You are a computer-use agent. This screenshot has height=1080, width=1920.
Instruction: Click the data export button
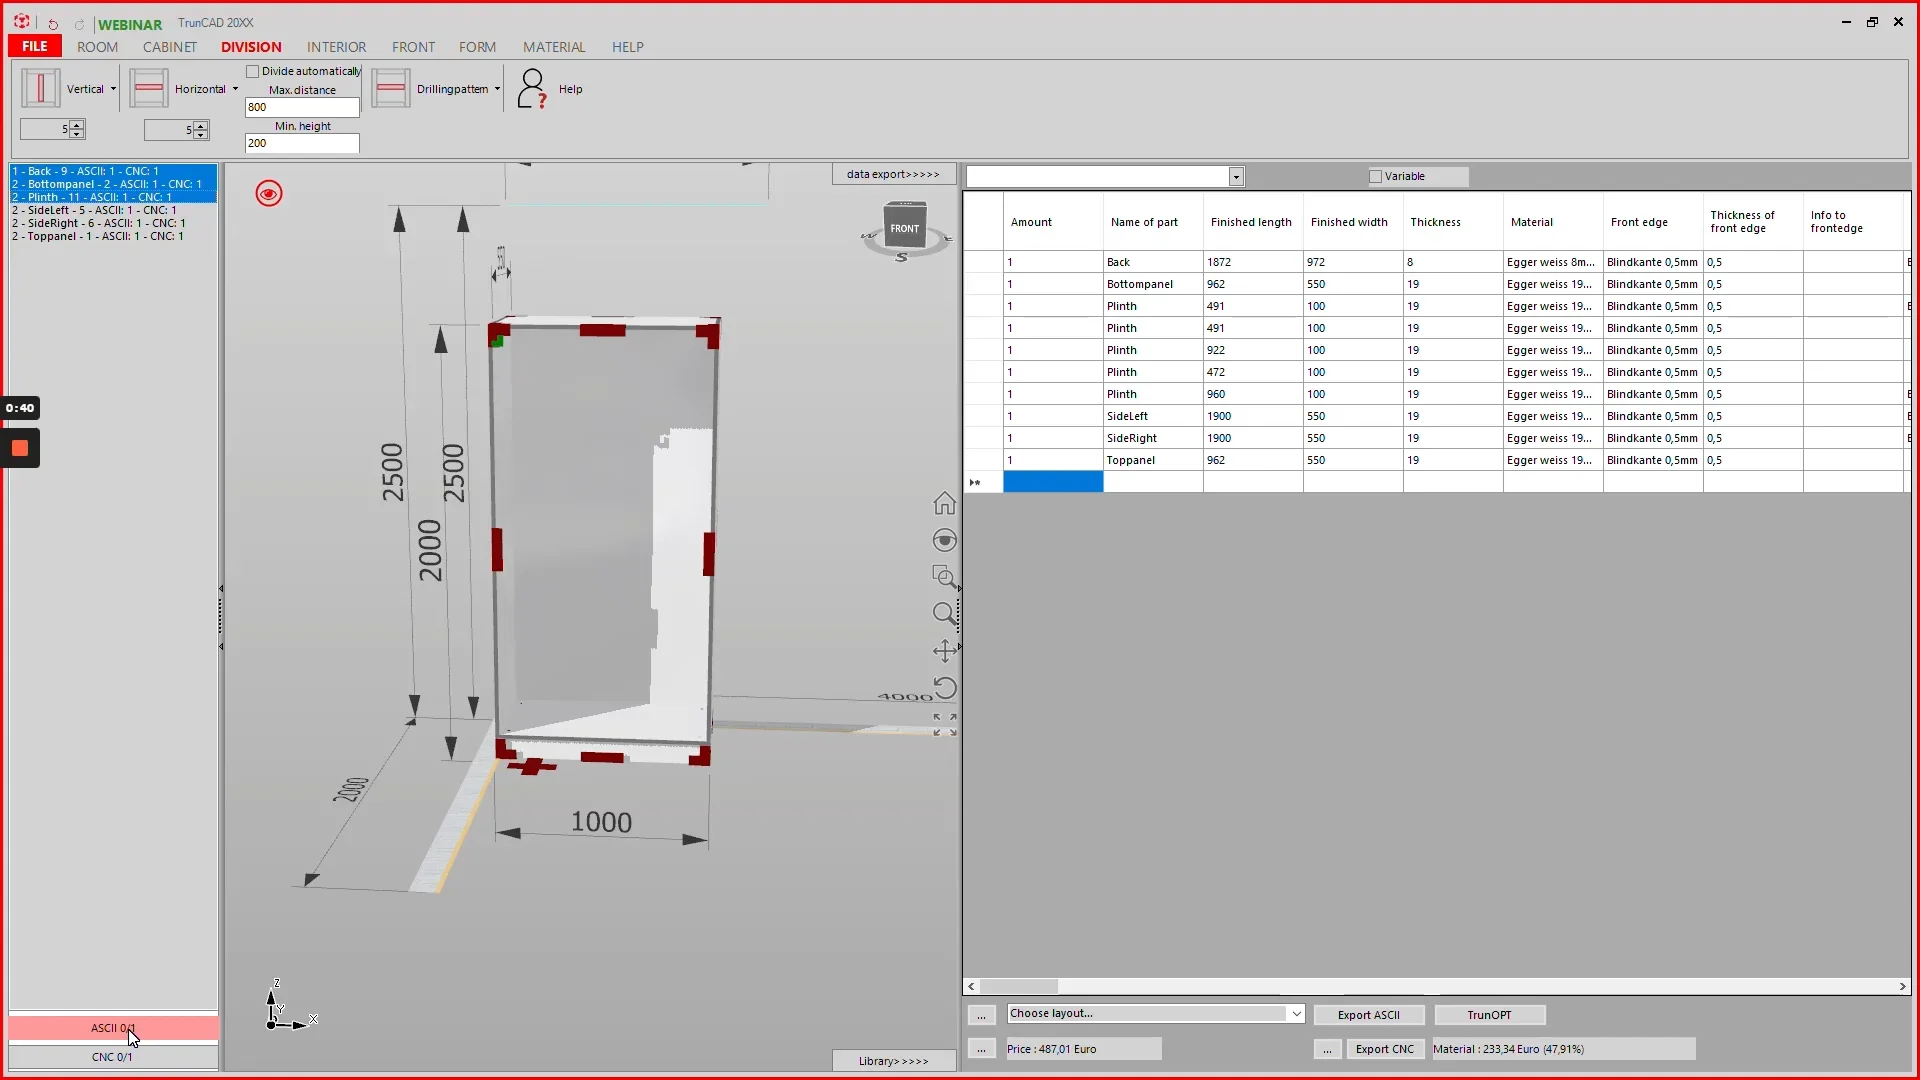tap(893, 174)
